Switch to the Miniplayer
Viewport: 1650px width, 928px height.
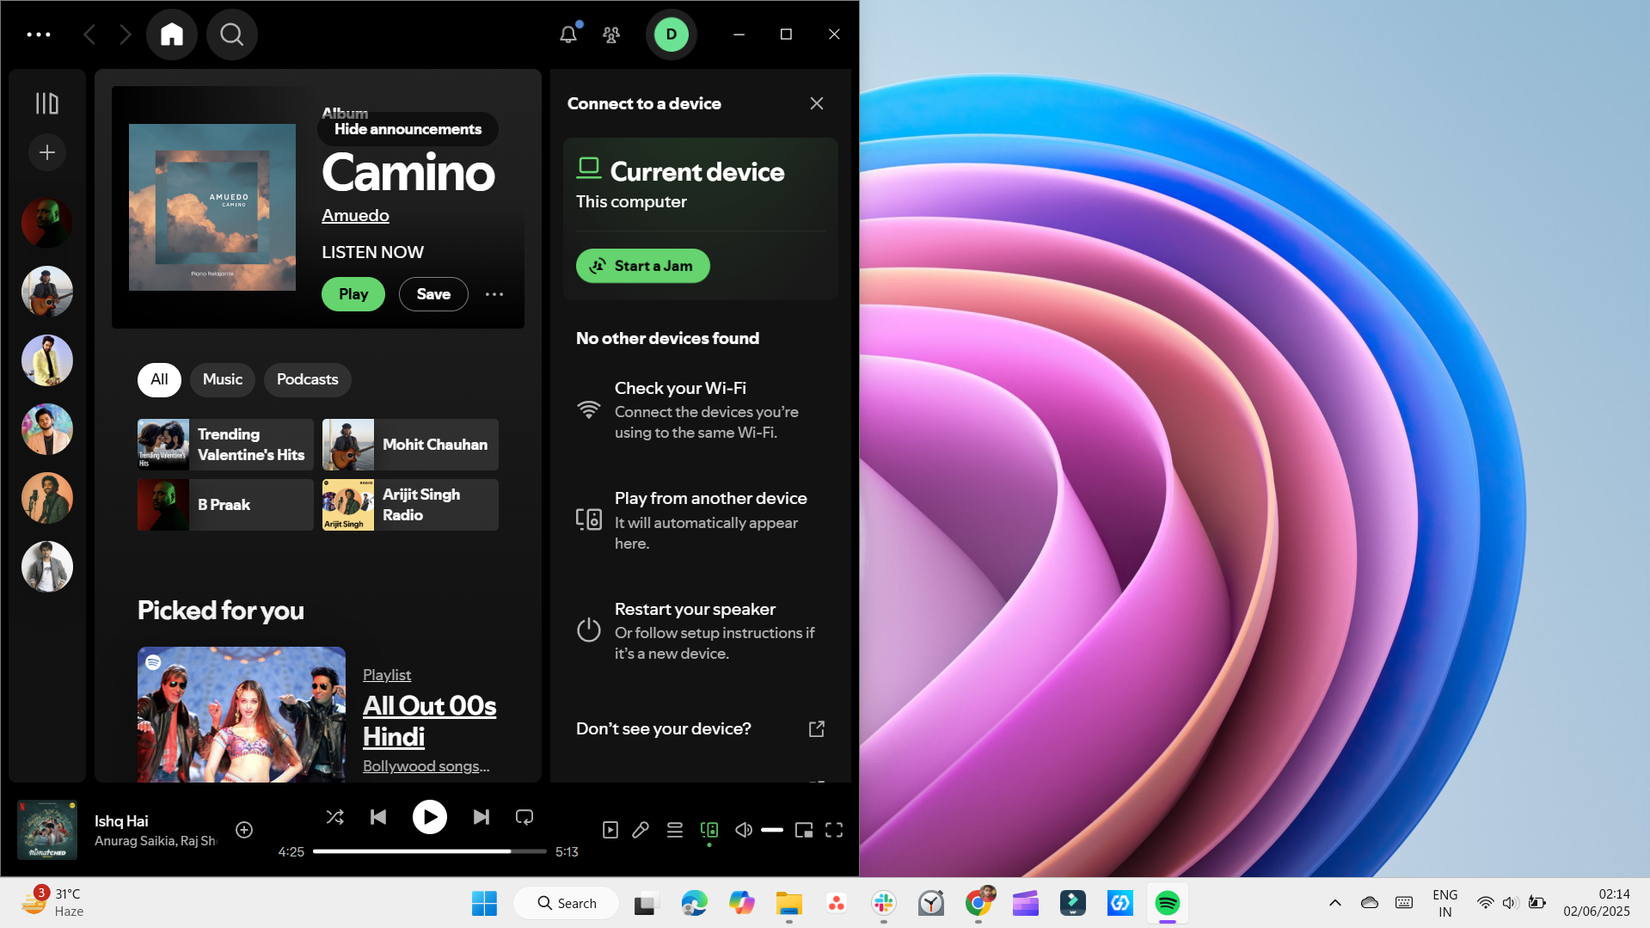pos(804,830)
